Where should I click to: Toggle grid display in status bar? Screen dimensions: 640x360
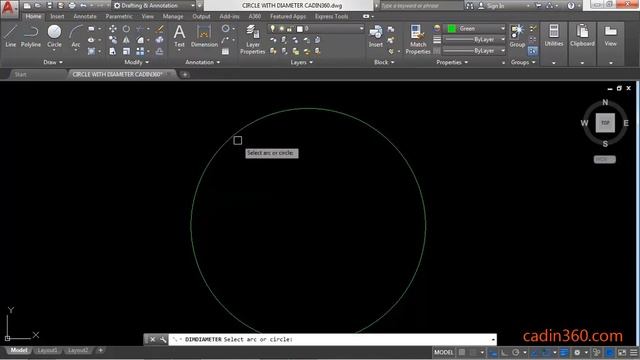[462, 352]
